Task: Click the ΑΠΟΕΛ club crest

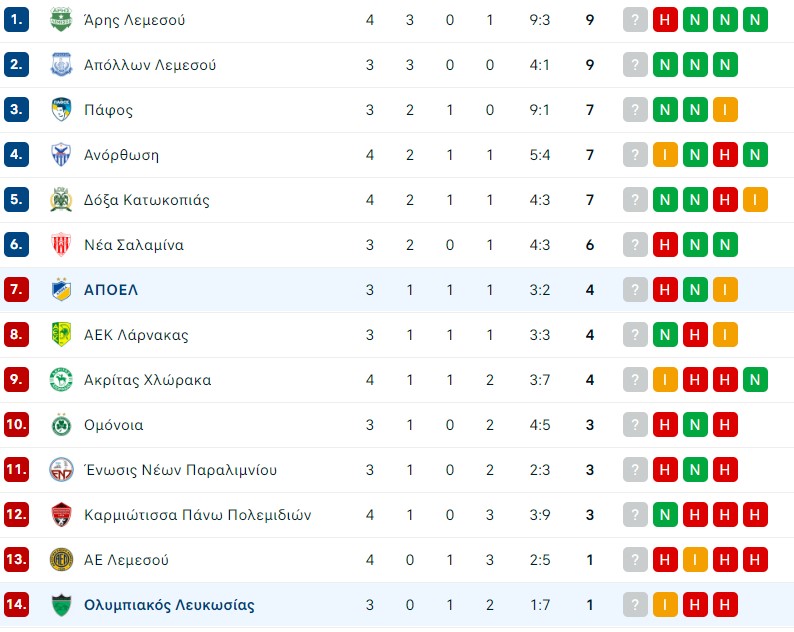Action: 61,290
